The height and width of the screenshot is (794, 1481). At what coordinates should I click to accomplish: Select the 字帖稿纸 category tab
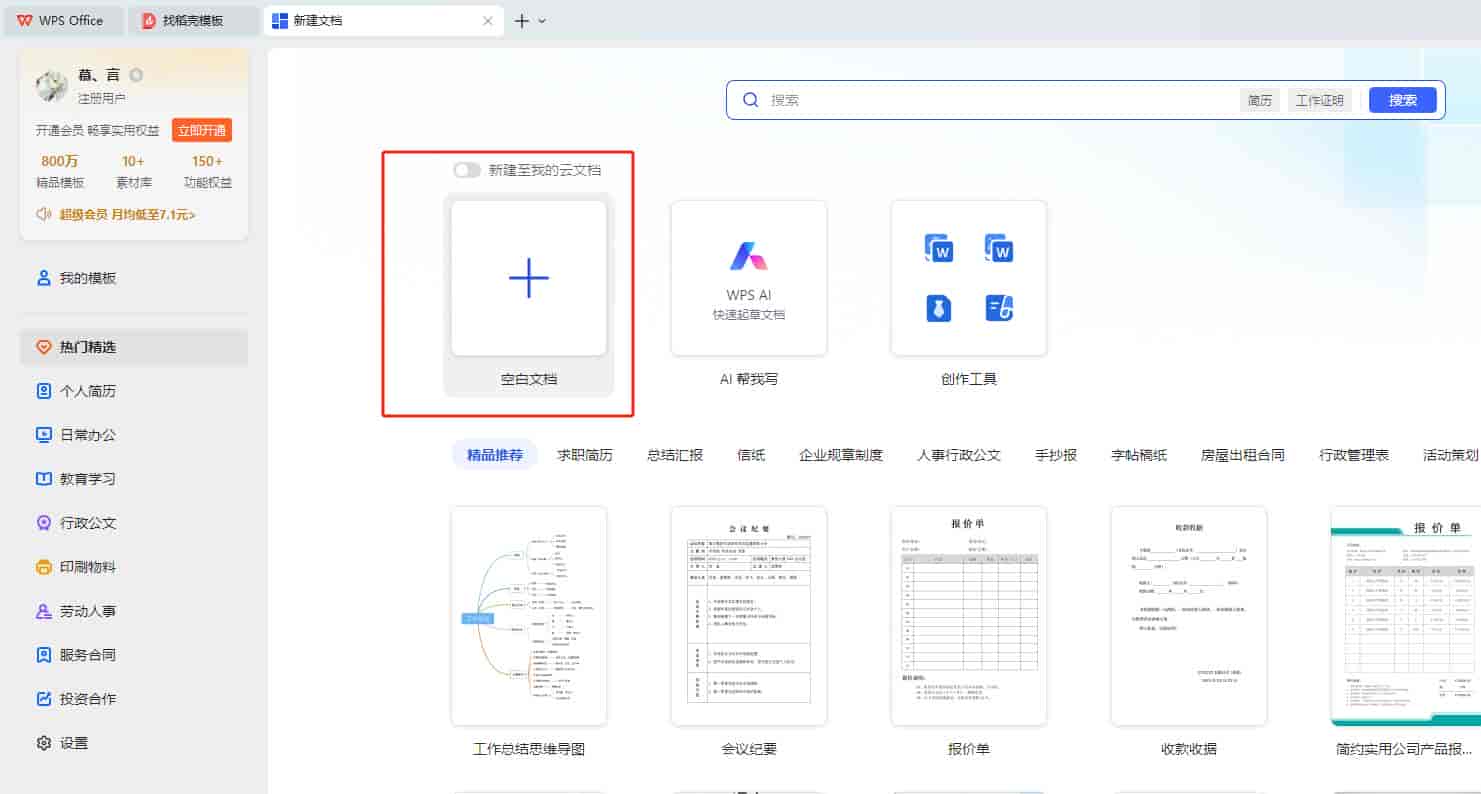[x=1139, y=455]
